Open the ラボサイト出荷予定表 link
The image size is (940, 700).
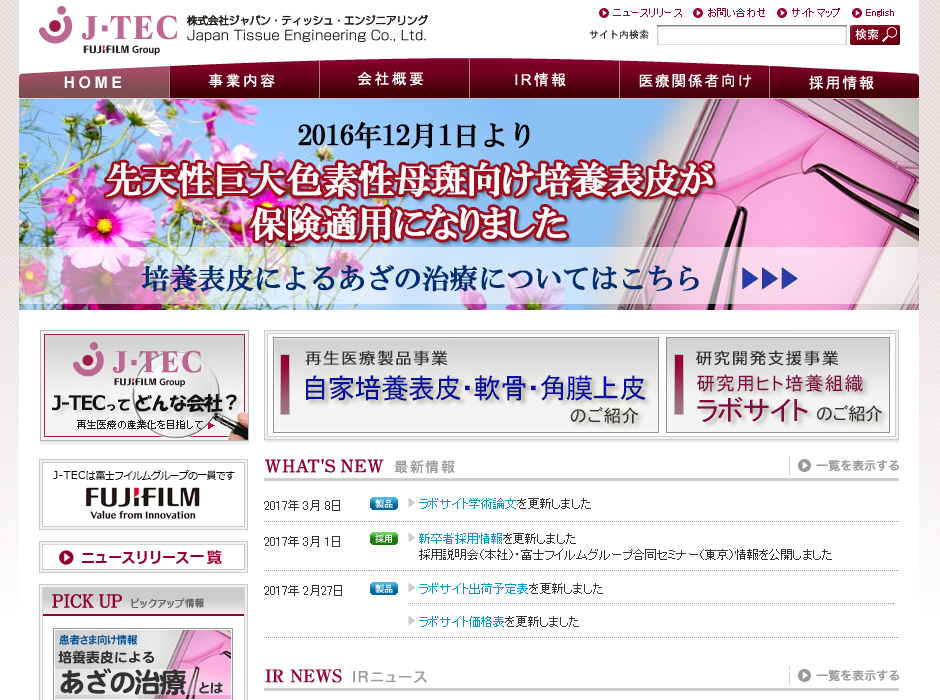(474, 589)
